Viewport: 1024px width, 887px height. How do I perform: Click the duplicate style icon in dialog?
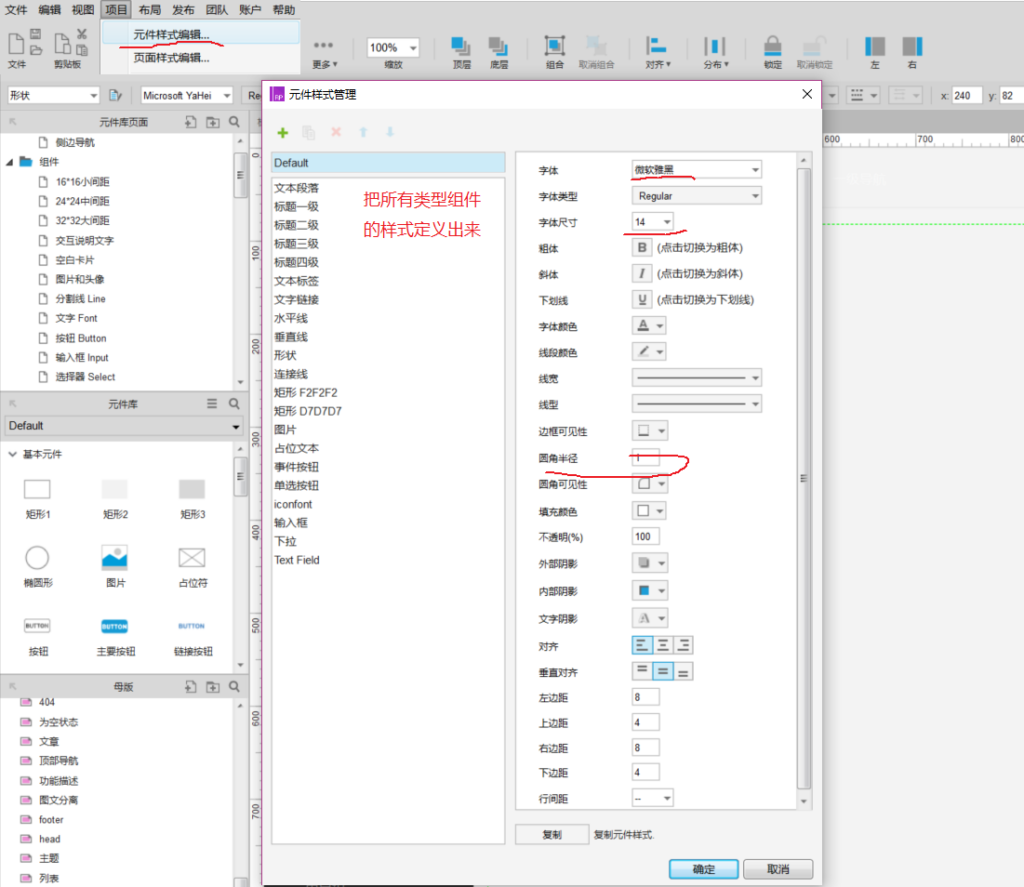[309, 133]
